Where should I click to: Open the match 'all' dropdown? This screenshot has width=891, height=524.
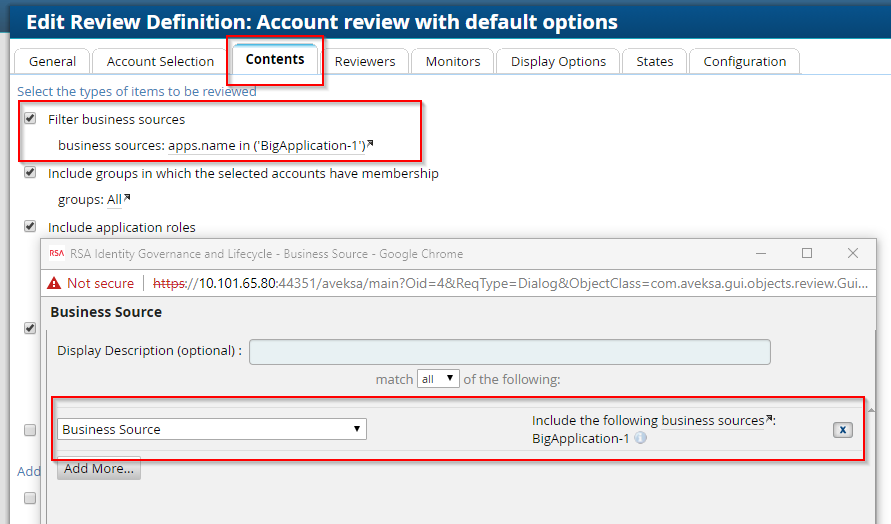438,379
